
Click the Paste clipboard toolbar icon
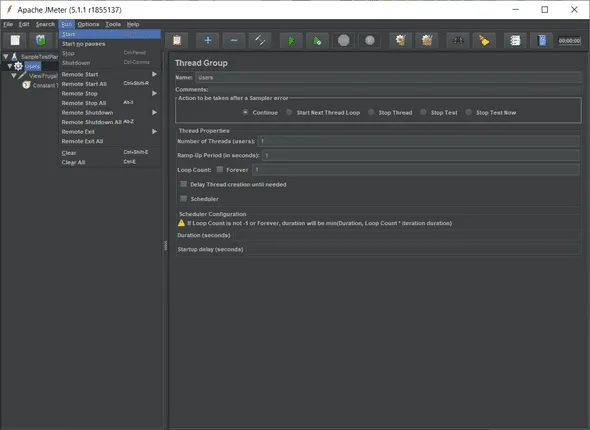tap(177, 40)
